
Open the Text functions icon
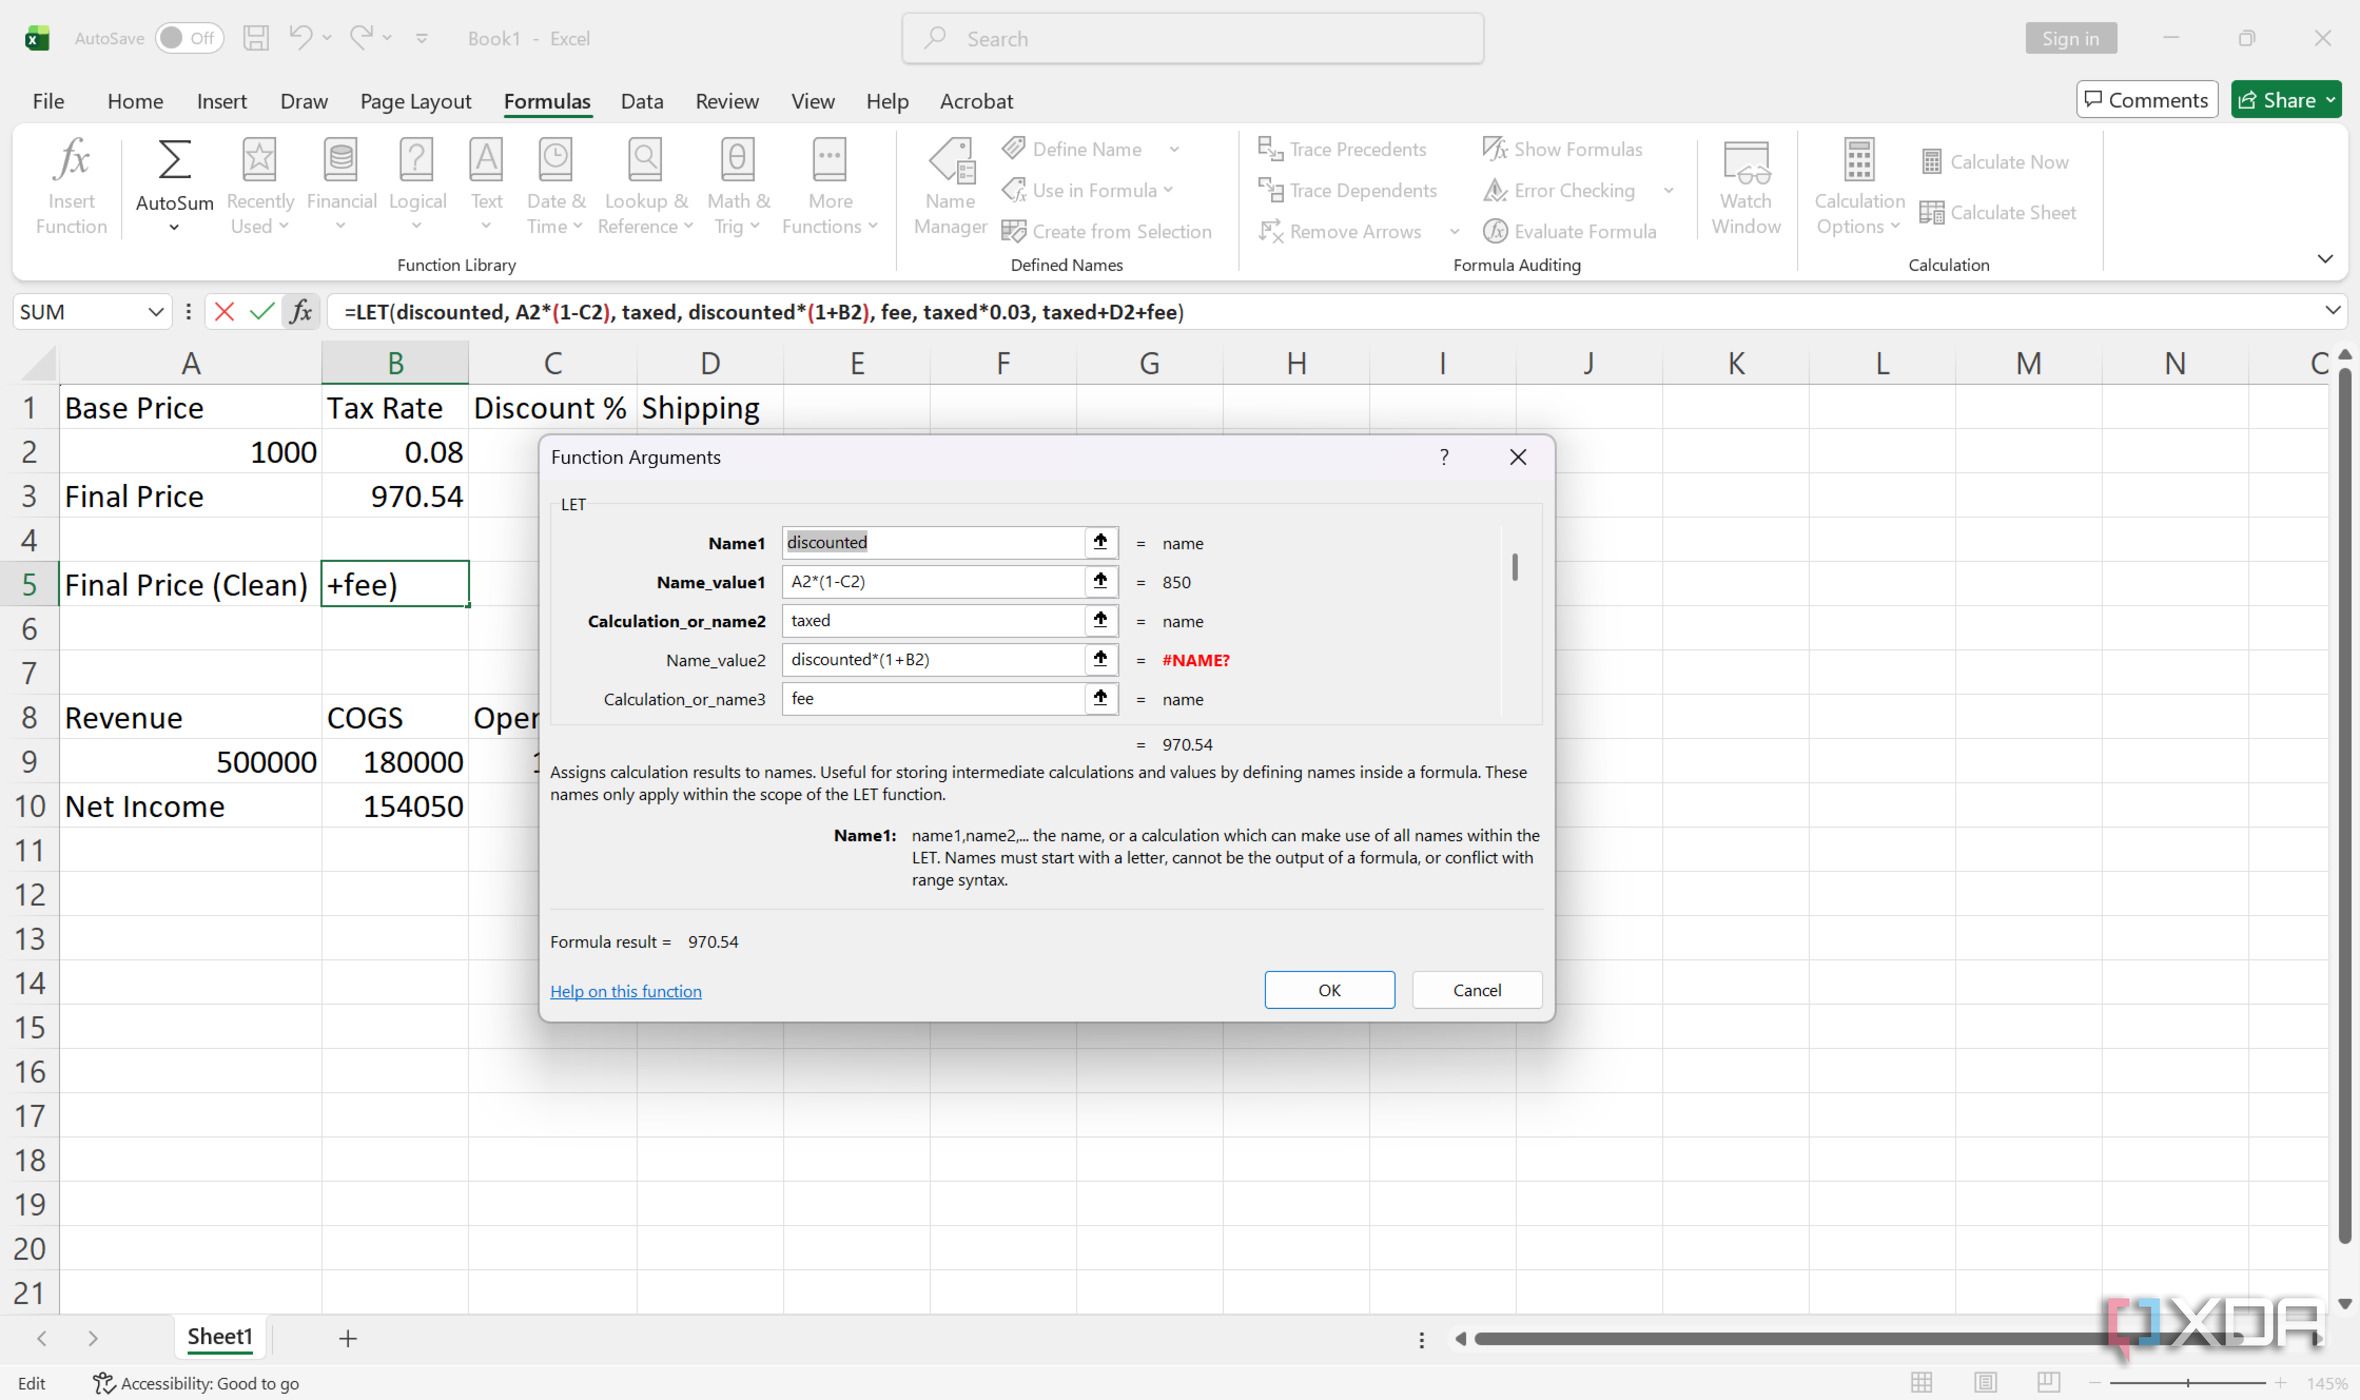tap(486, 159)
